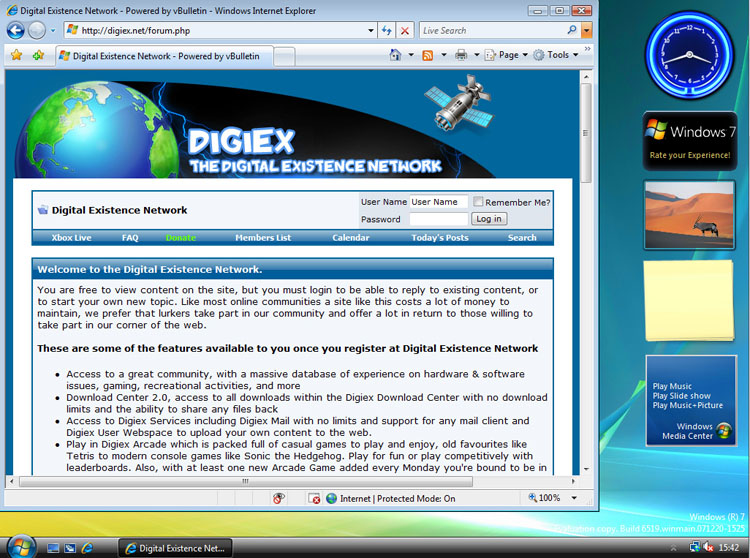The height and width of the screenshot is (558, 750).
Task: Open the search provider dropdown
Action: pos(586,31)
